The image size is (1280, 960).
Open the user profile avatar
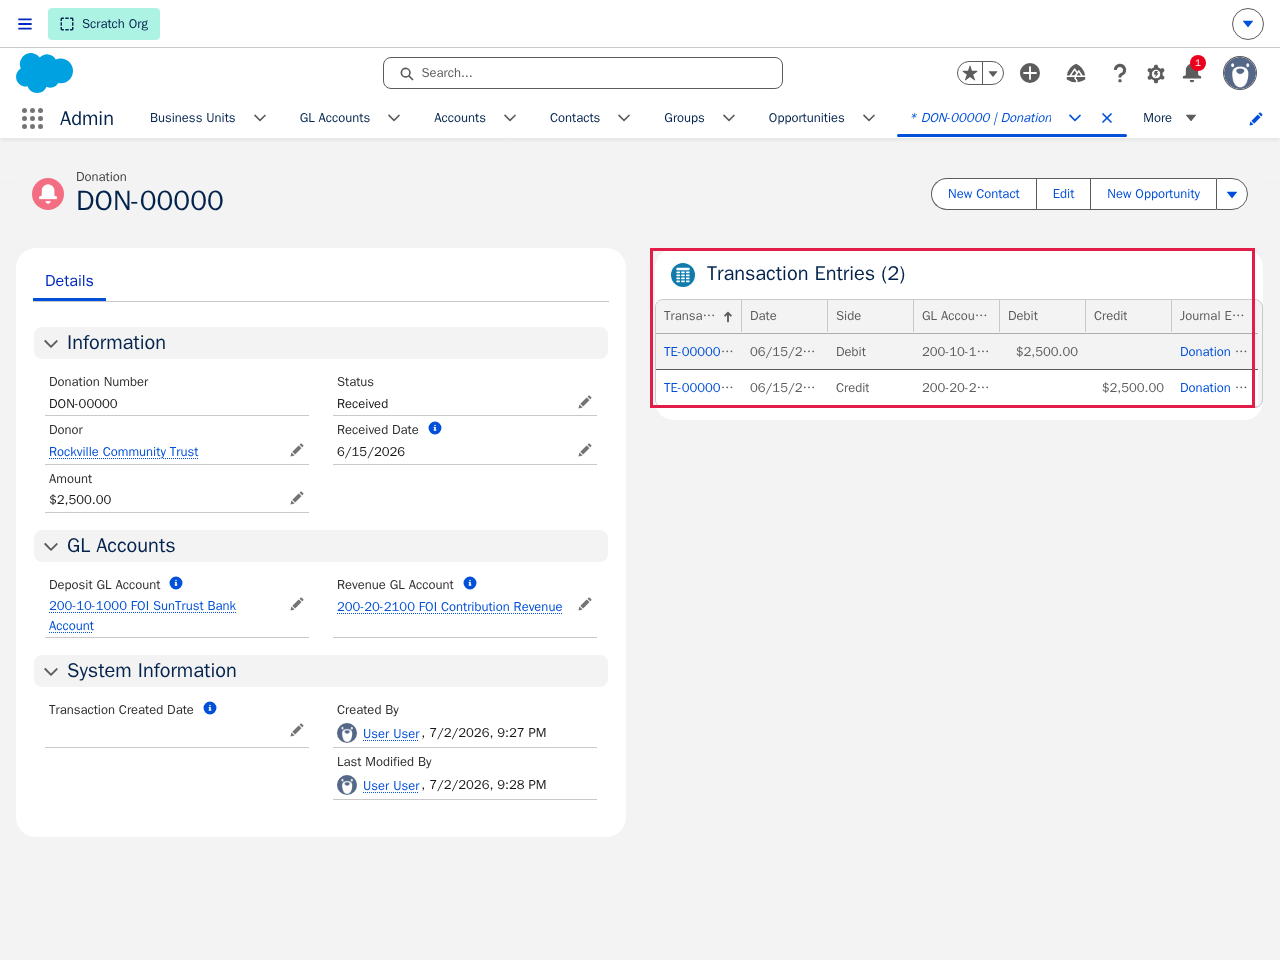pos(1240,73)
